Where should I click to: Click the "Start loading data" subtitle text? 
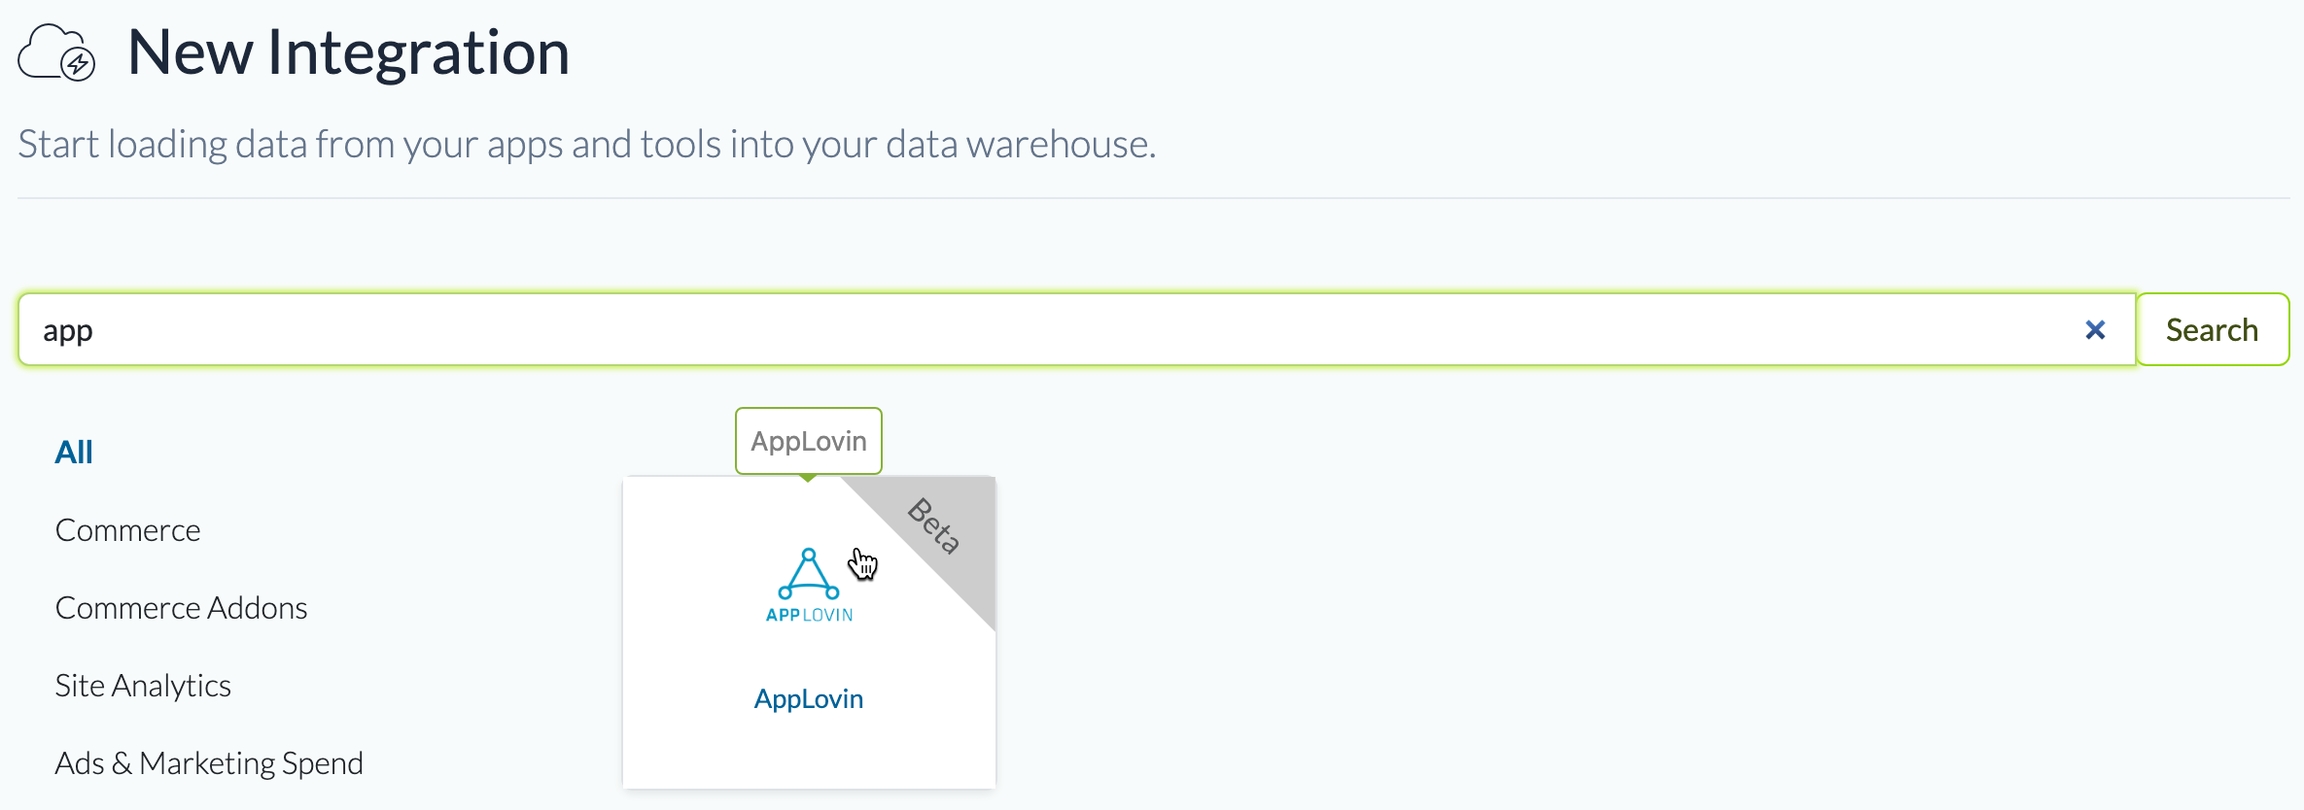point(587,144)
